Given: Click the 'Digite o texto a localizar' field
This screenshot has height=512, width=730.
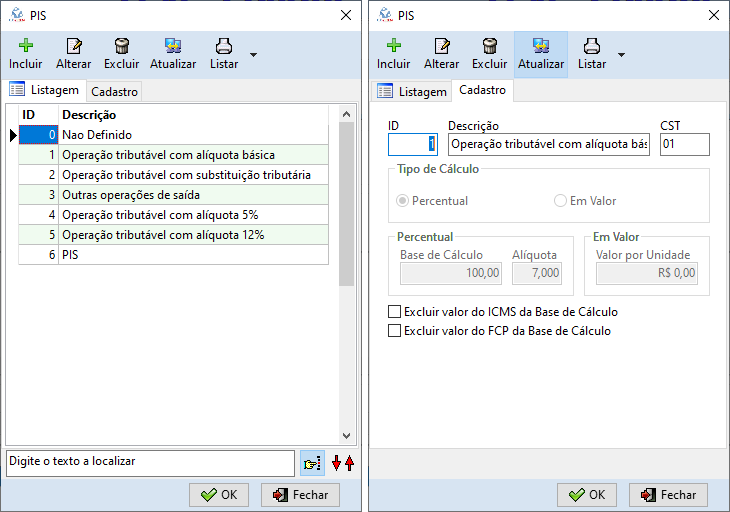Looking at the screenshot, I should (x=150, y=463).
